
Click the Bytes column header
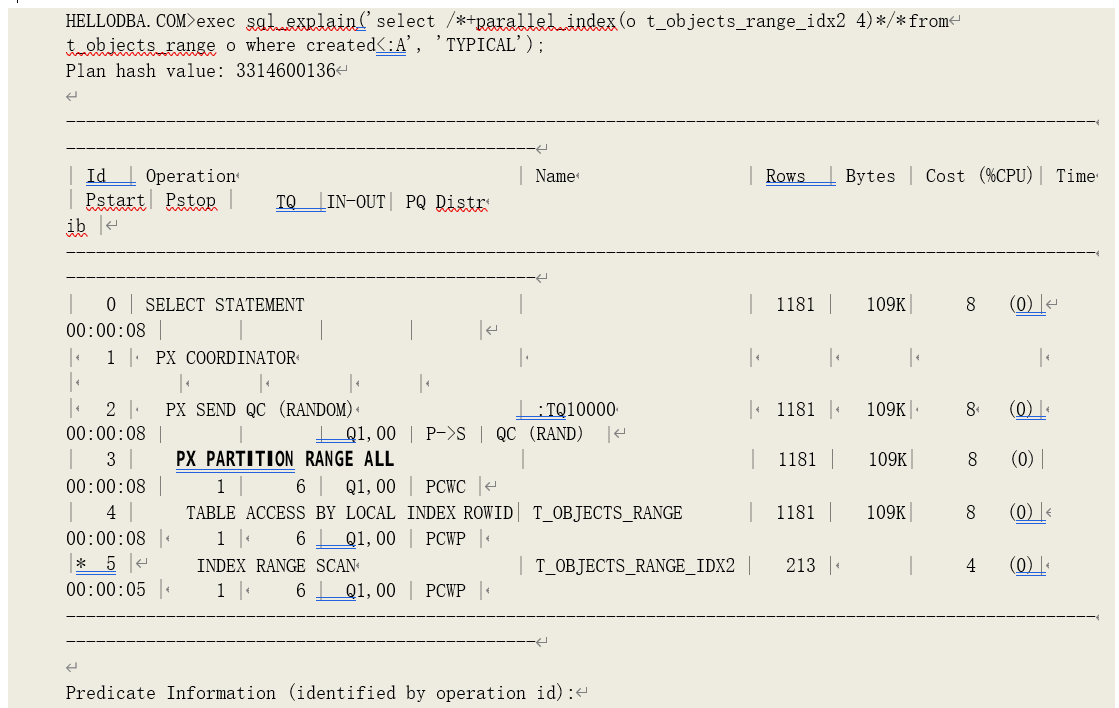coord(870,176)
